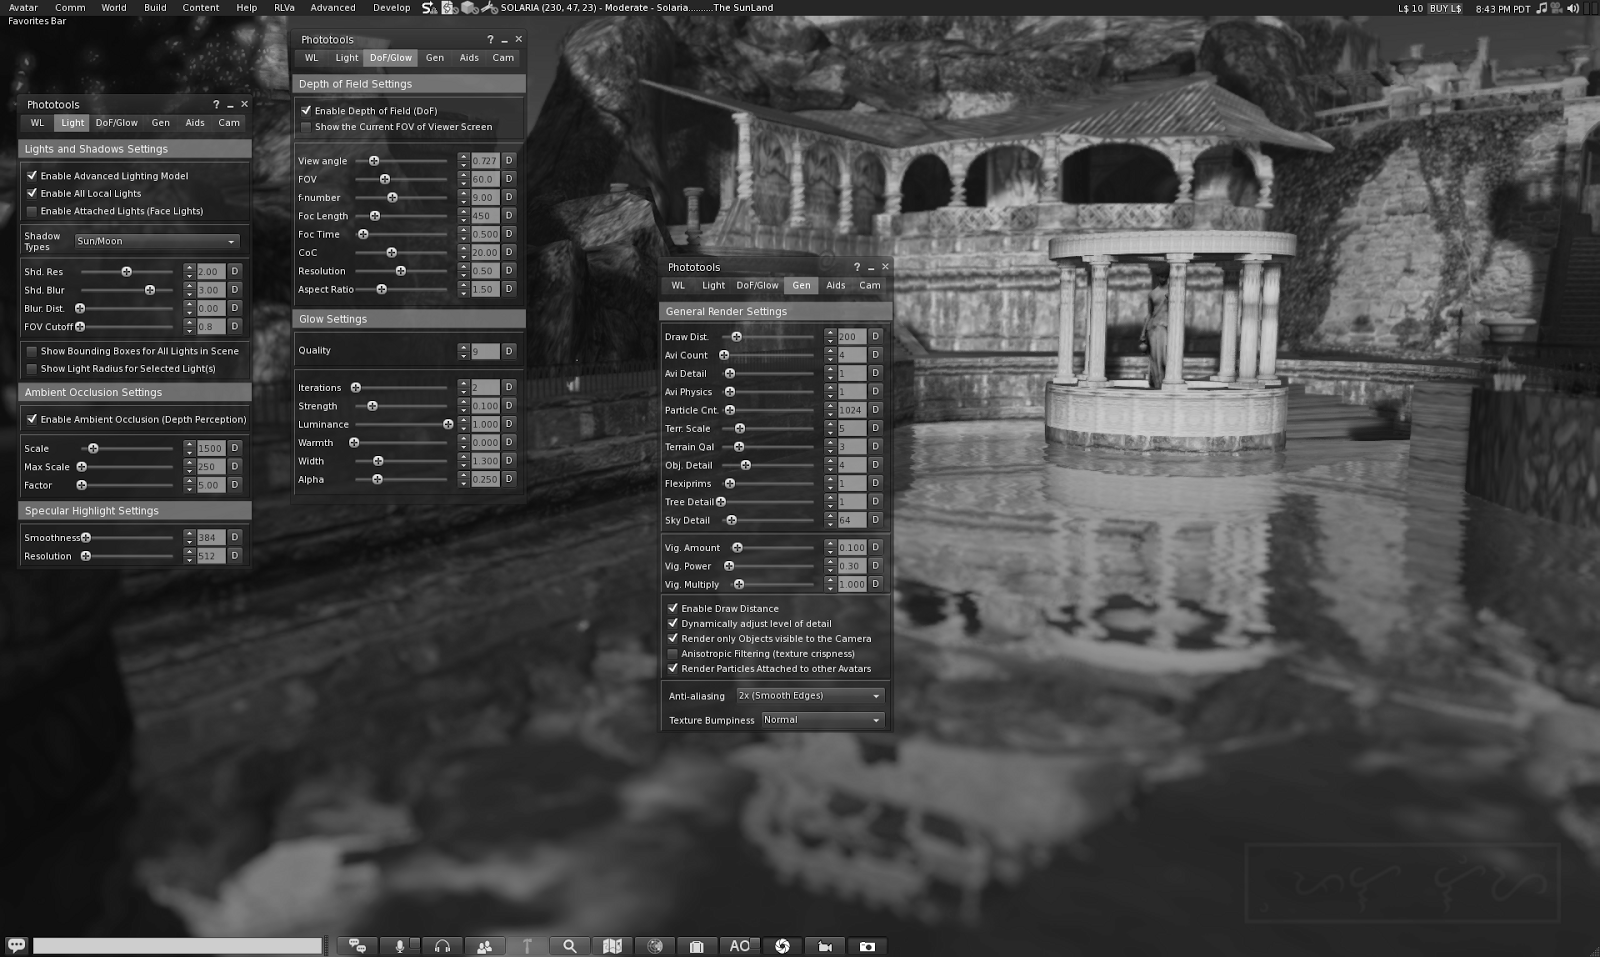Switch to WL tab in Lights and Shadows window

tap(38, 123)
